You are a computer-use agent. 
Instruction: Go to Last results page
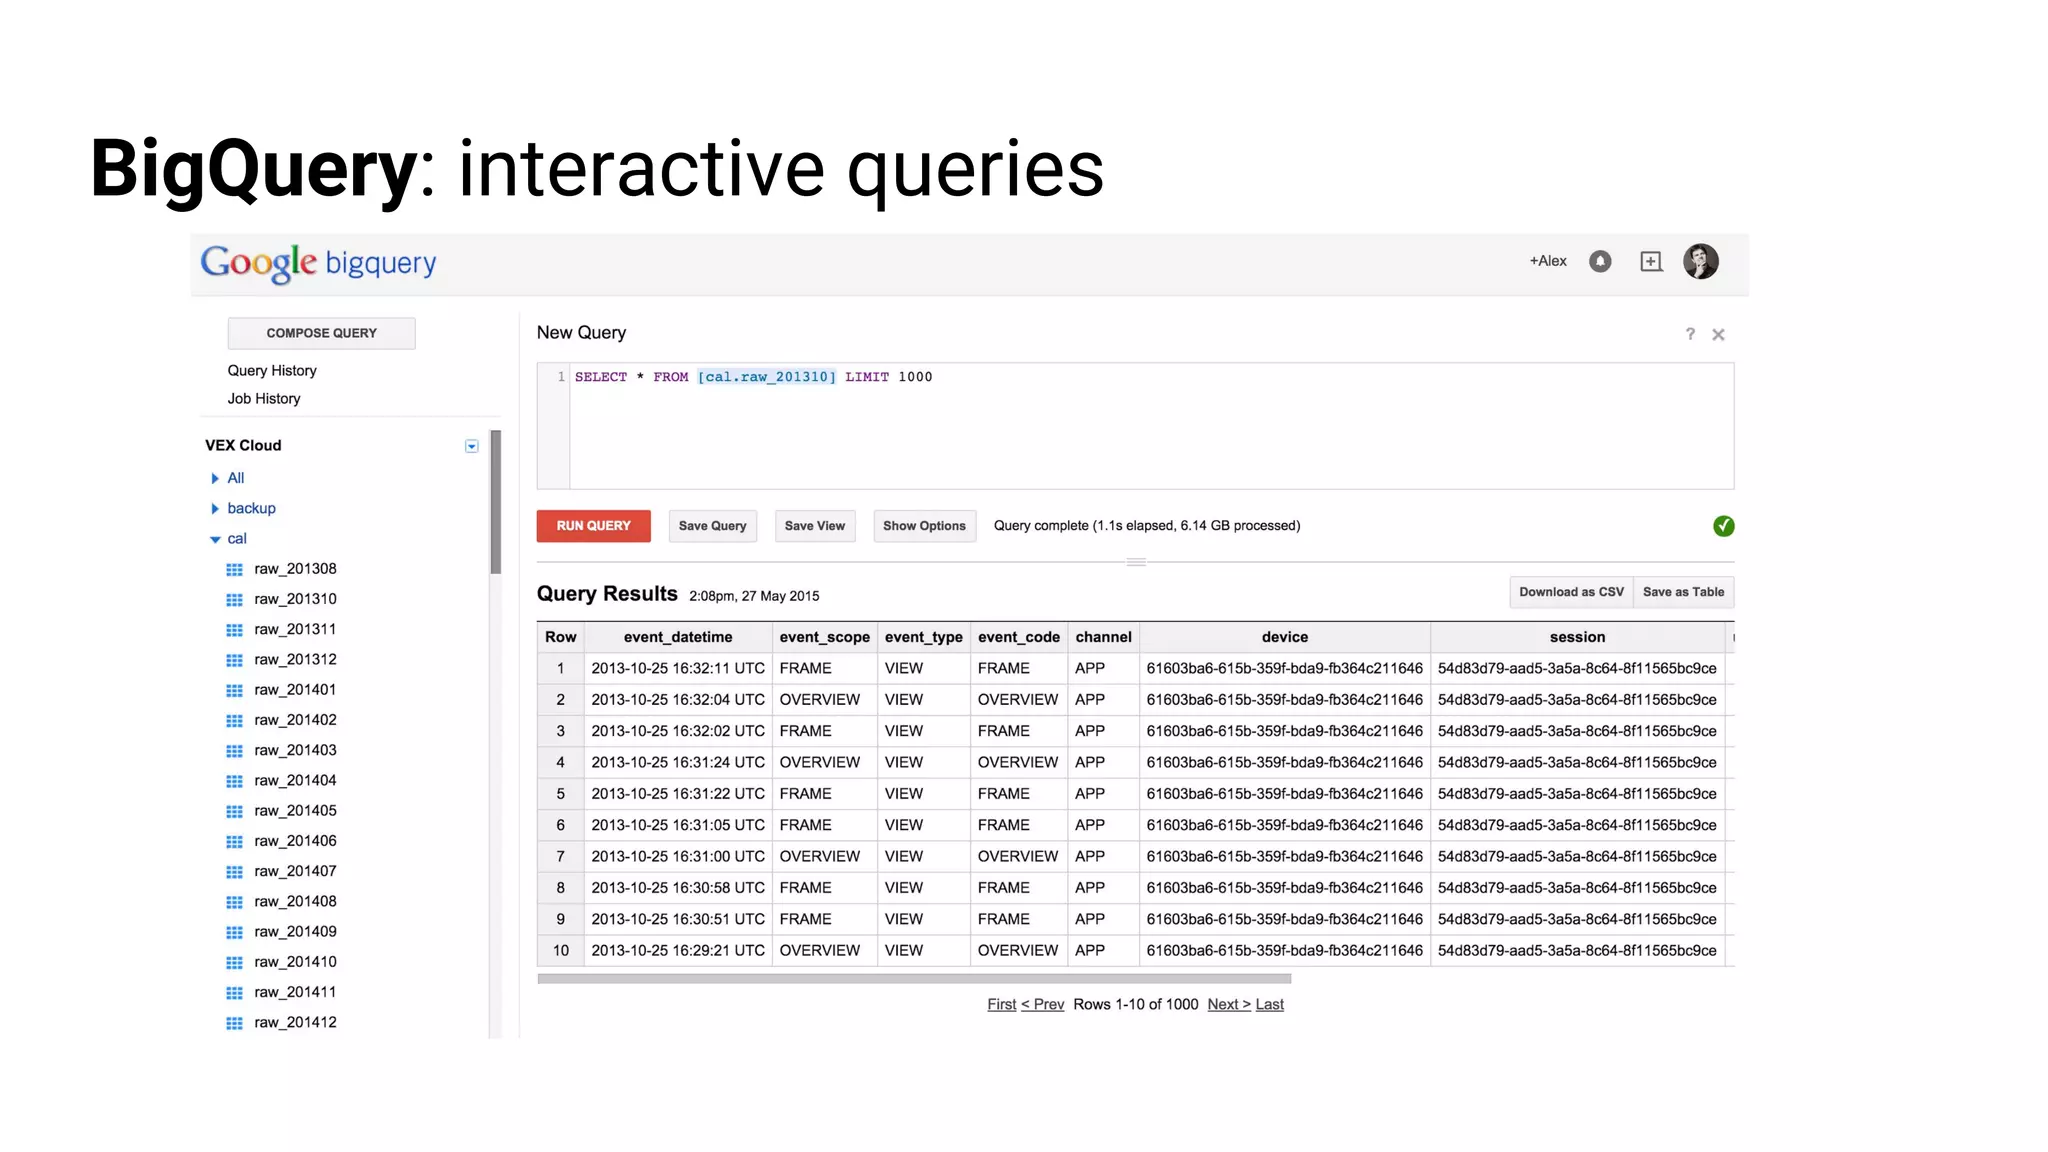pyautogui.click(x=1270, y=1004)
